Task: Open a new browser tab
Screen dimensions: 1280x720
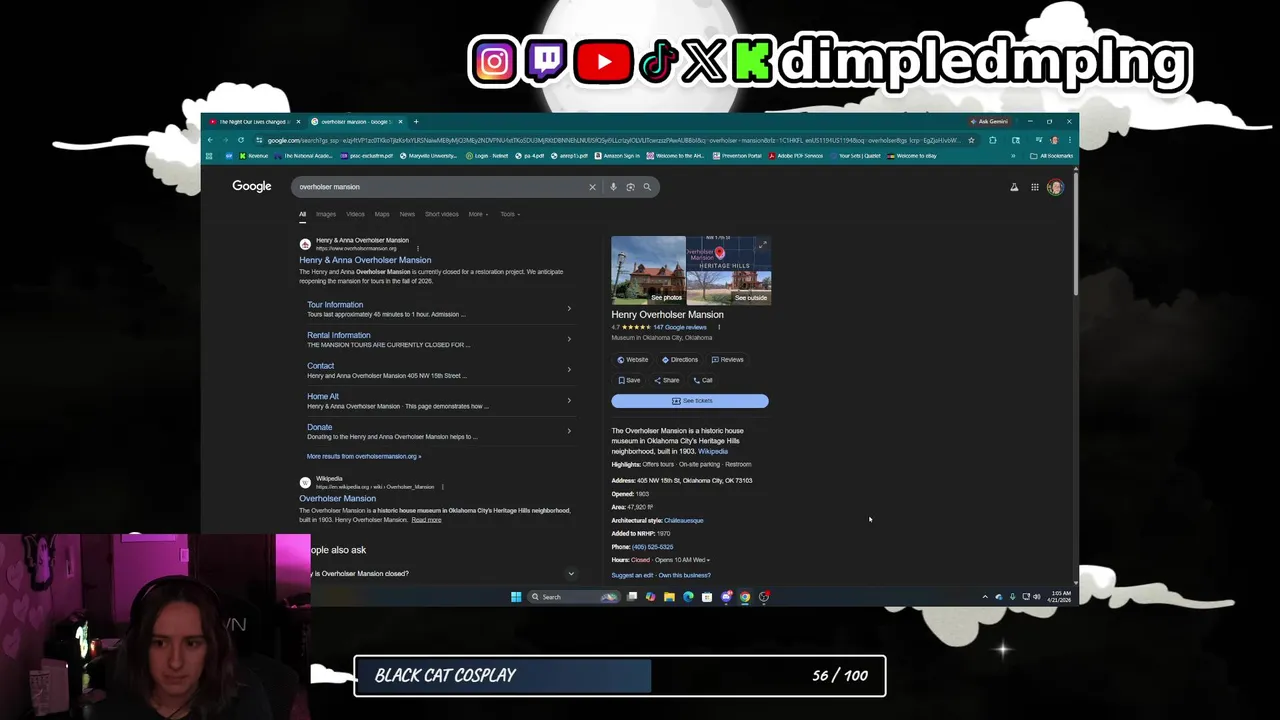Action: [x=416, y=121]
